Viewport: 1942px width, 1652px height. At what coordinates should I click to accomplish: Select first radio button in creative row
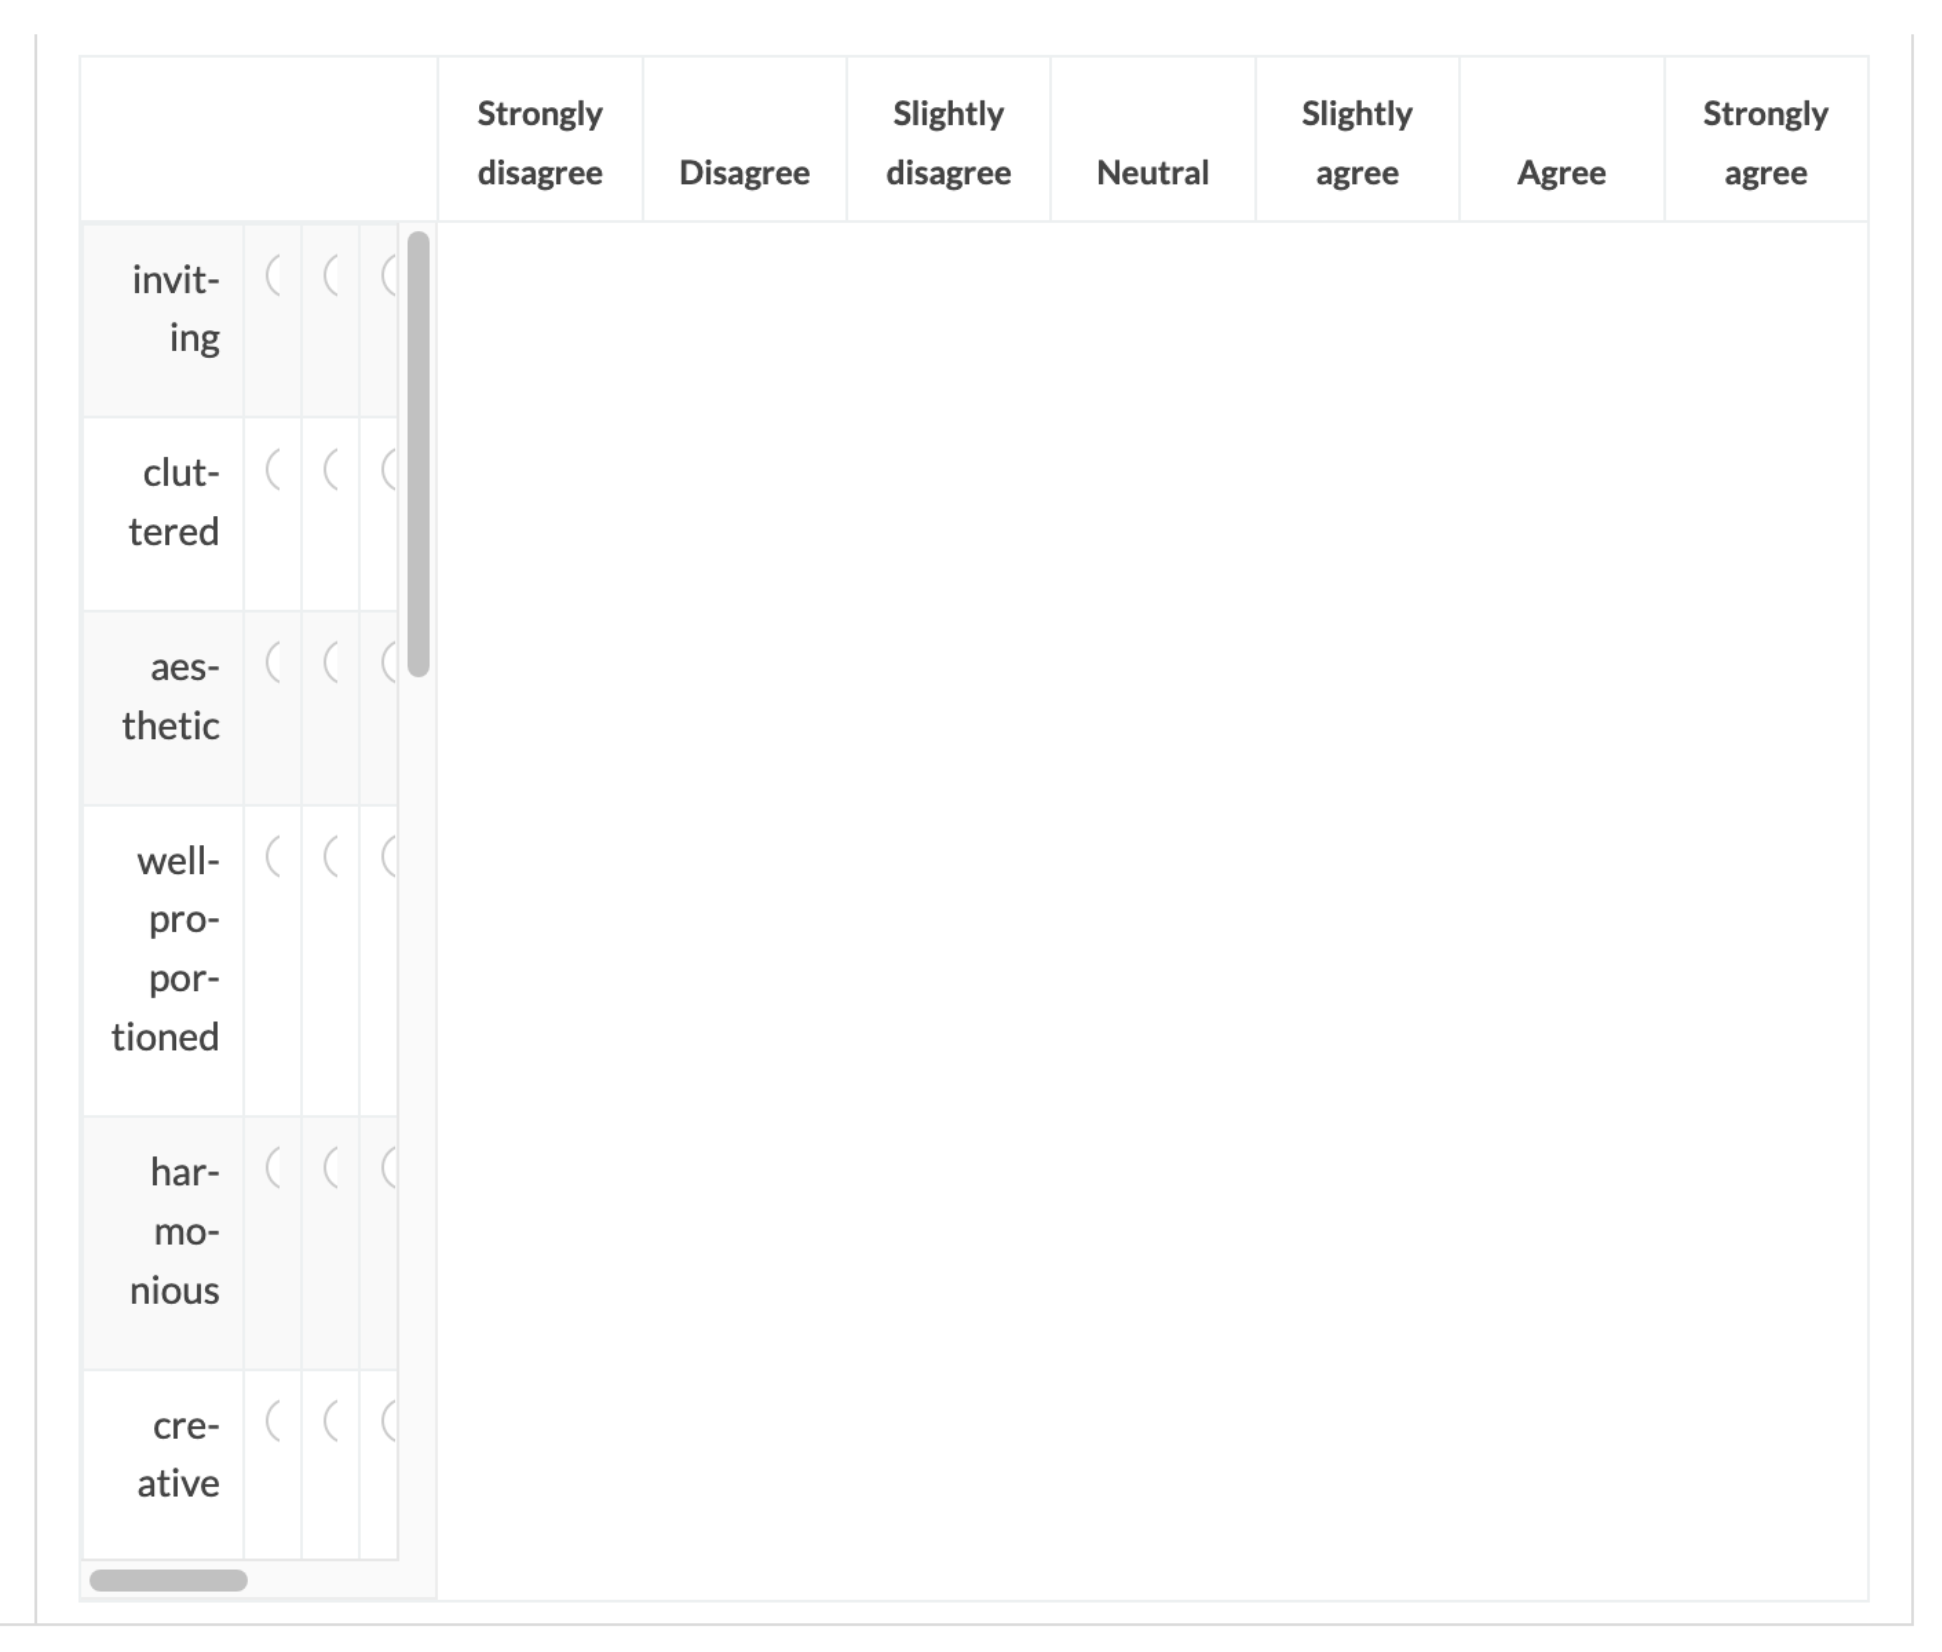[x=274, y=1421]
